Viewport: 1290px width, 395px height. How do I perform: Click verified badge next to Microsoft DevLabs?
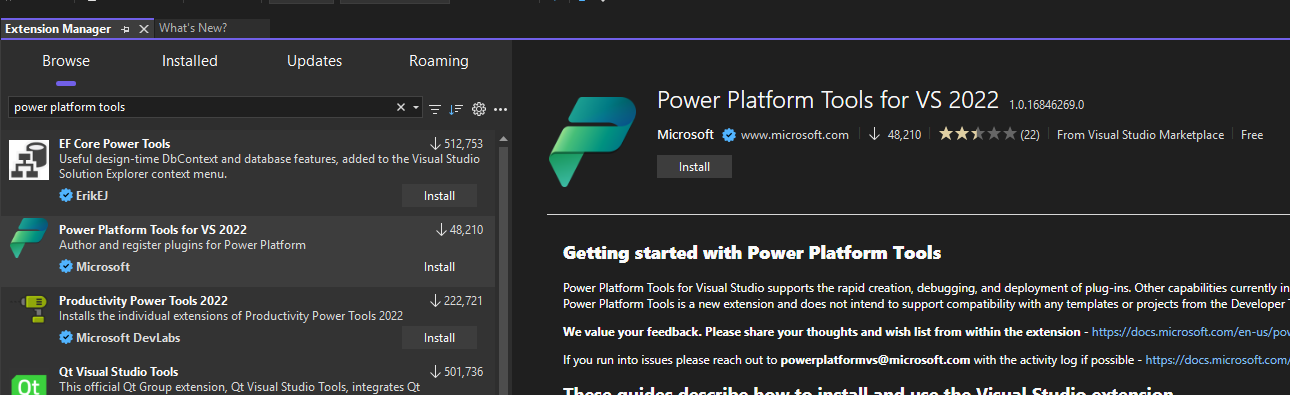(x=66, y=338)
